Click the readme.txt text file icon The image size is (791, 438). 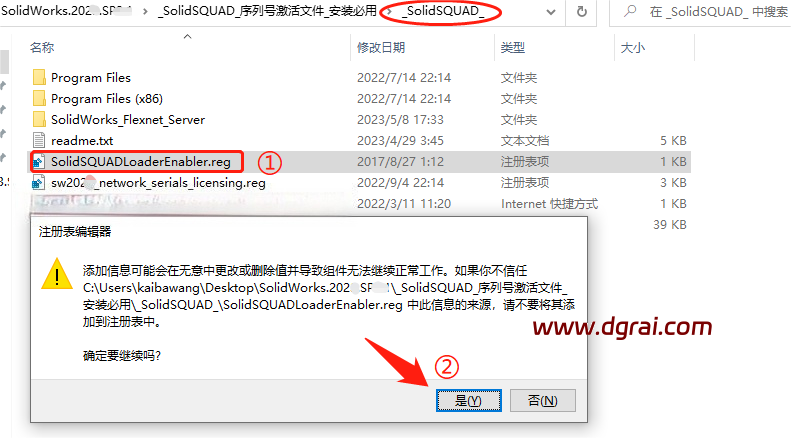point(39,140)
